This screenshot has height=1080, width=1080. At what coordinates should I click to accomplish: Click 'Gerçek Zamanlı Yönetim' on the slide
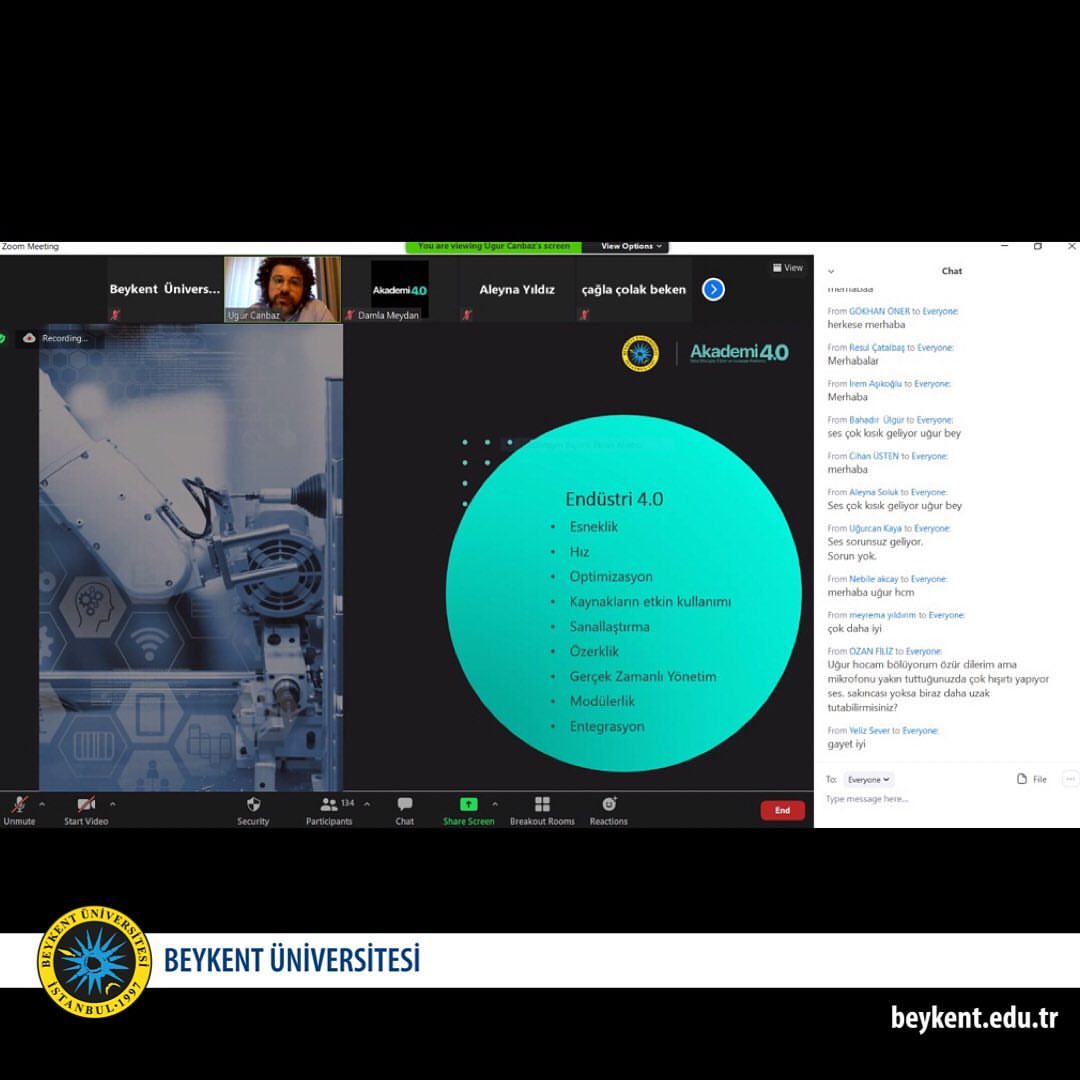pos(643,676)
